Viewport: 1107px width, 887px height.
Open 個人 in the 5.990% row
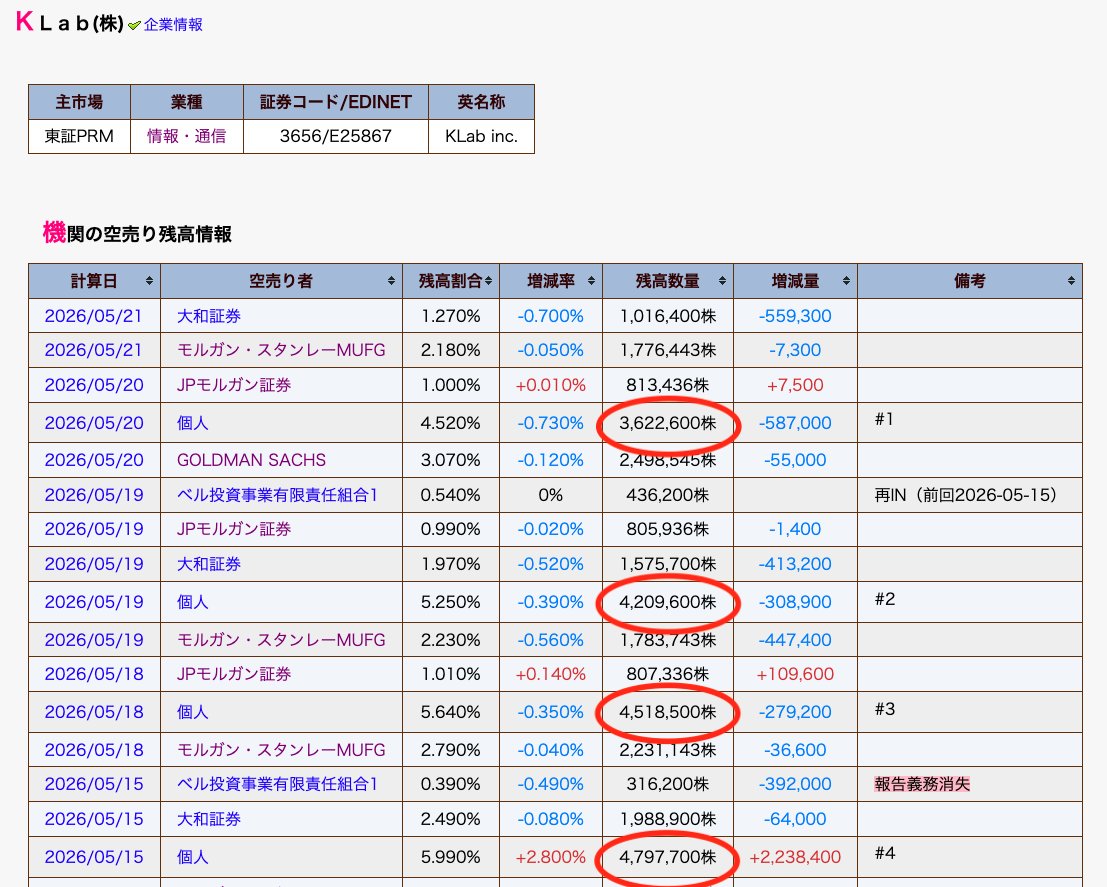(x=192, y=857)
